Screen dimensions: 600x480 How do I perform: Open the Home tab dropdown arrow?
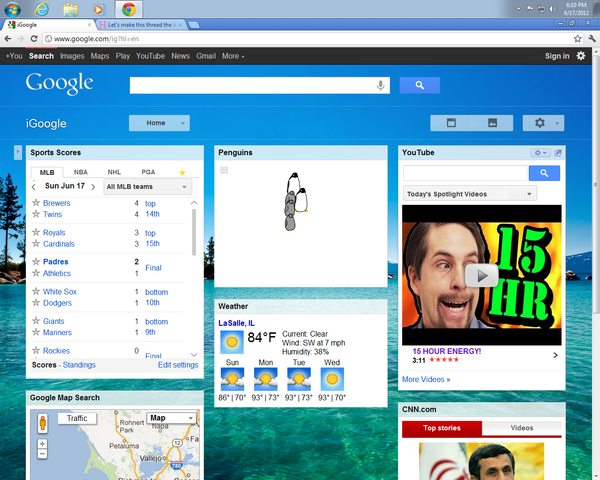coord(183,123)
